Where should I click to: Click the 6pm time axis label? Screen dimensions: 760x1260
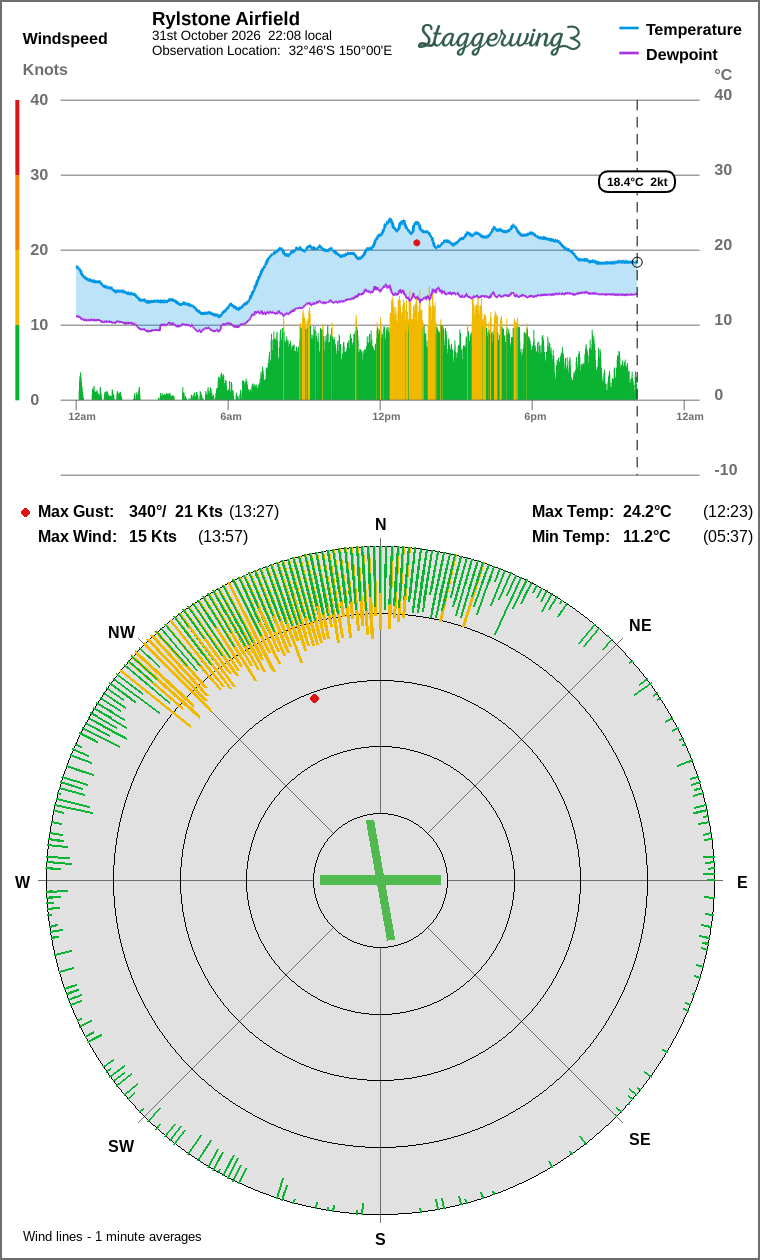coord(535,416)
